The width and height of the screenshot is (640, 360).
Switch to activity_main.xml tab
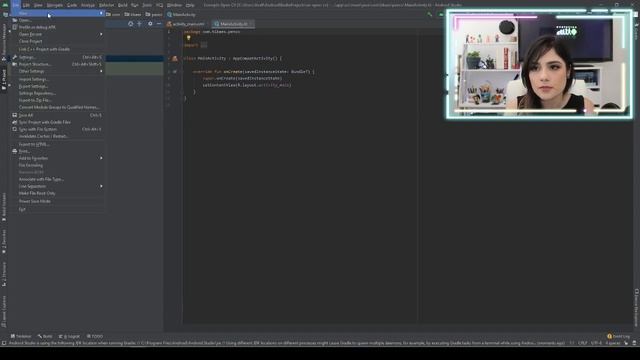click(186, 24)
